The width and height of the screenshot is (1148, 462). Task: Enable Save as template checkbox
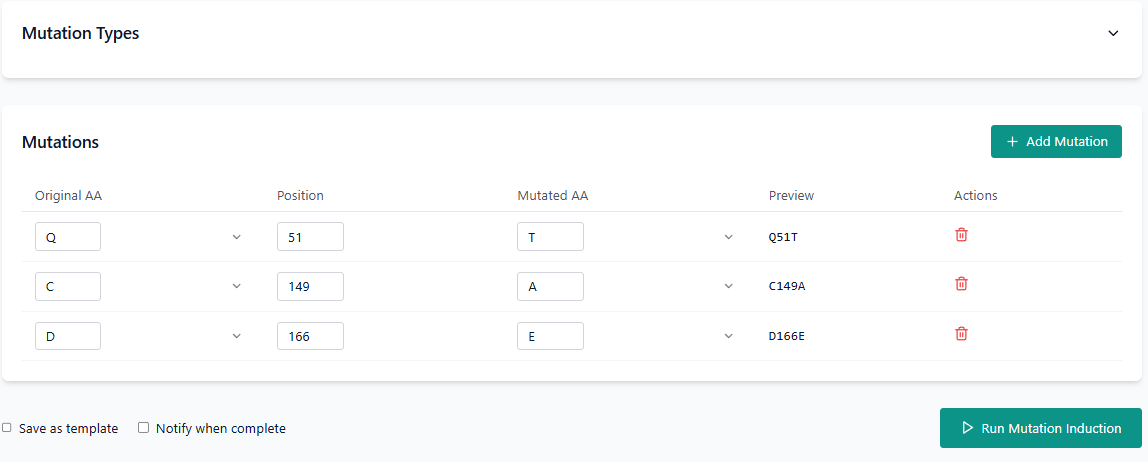[x=7, y=428]
